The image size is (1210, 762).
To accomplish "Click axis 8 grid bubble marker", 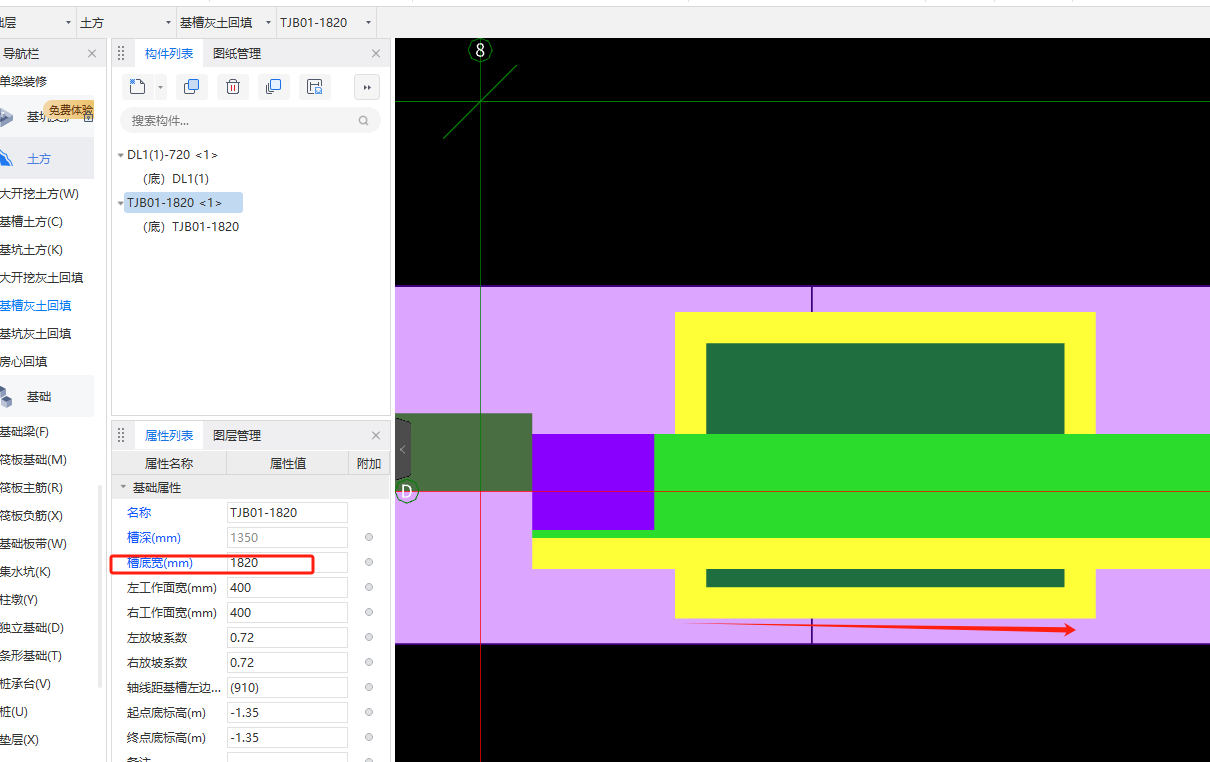I will click(x=481, y=50).
